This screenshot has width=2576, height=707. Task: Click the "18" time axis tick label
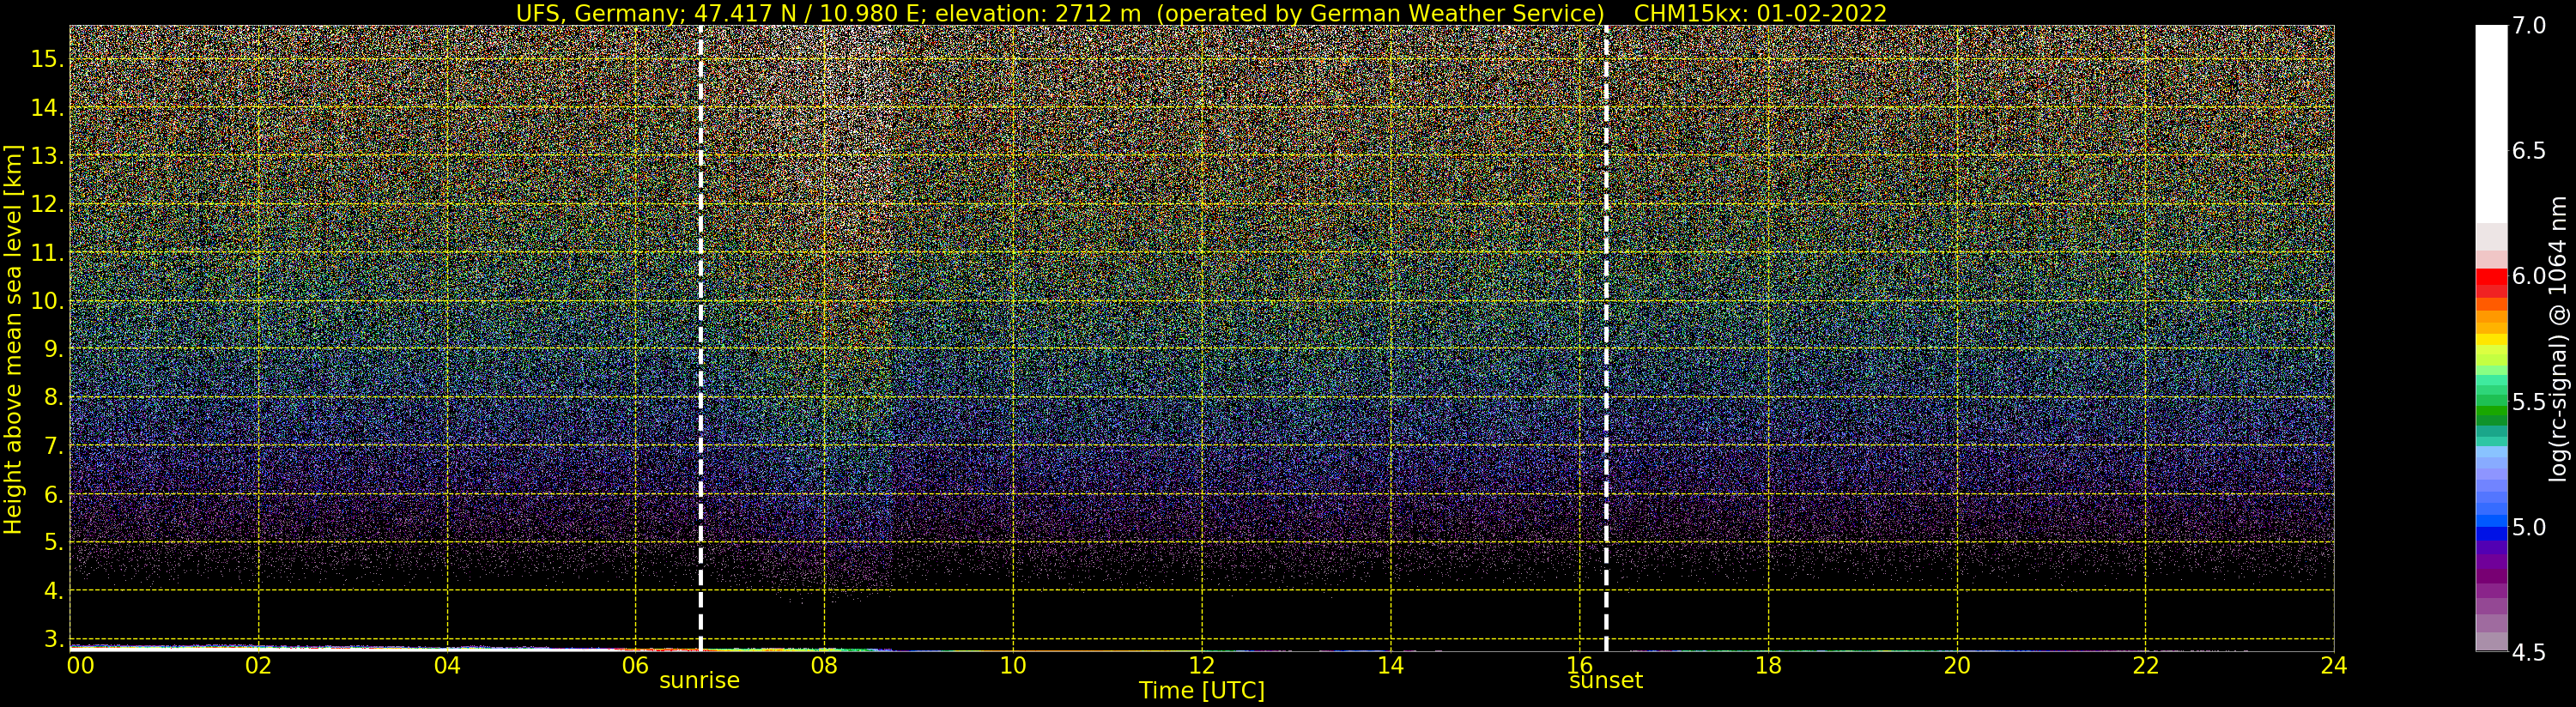pyautogui.click(x=1768, y=665)
